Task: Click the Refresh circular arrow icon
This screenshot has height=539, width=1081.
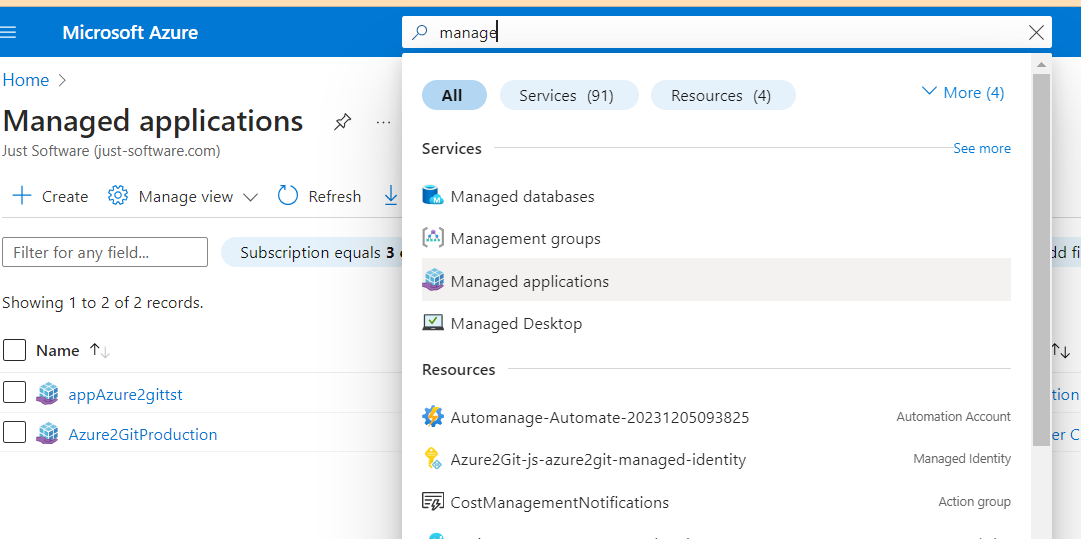Action: [287, 196]
